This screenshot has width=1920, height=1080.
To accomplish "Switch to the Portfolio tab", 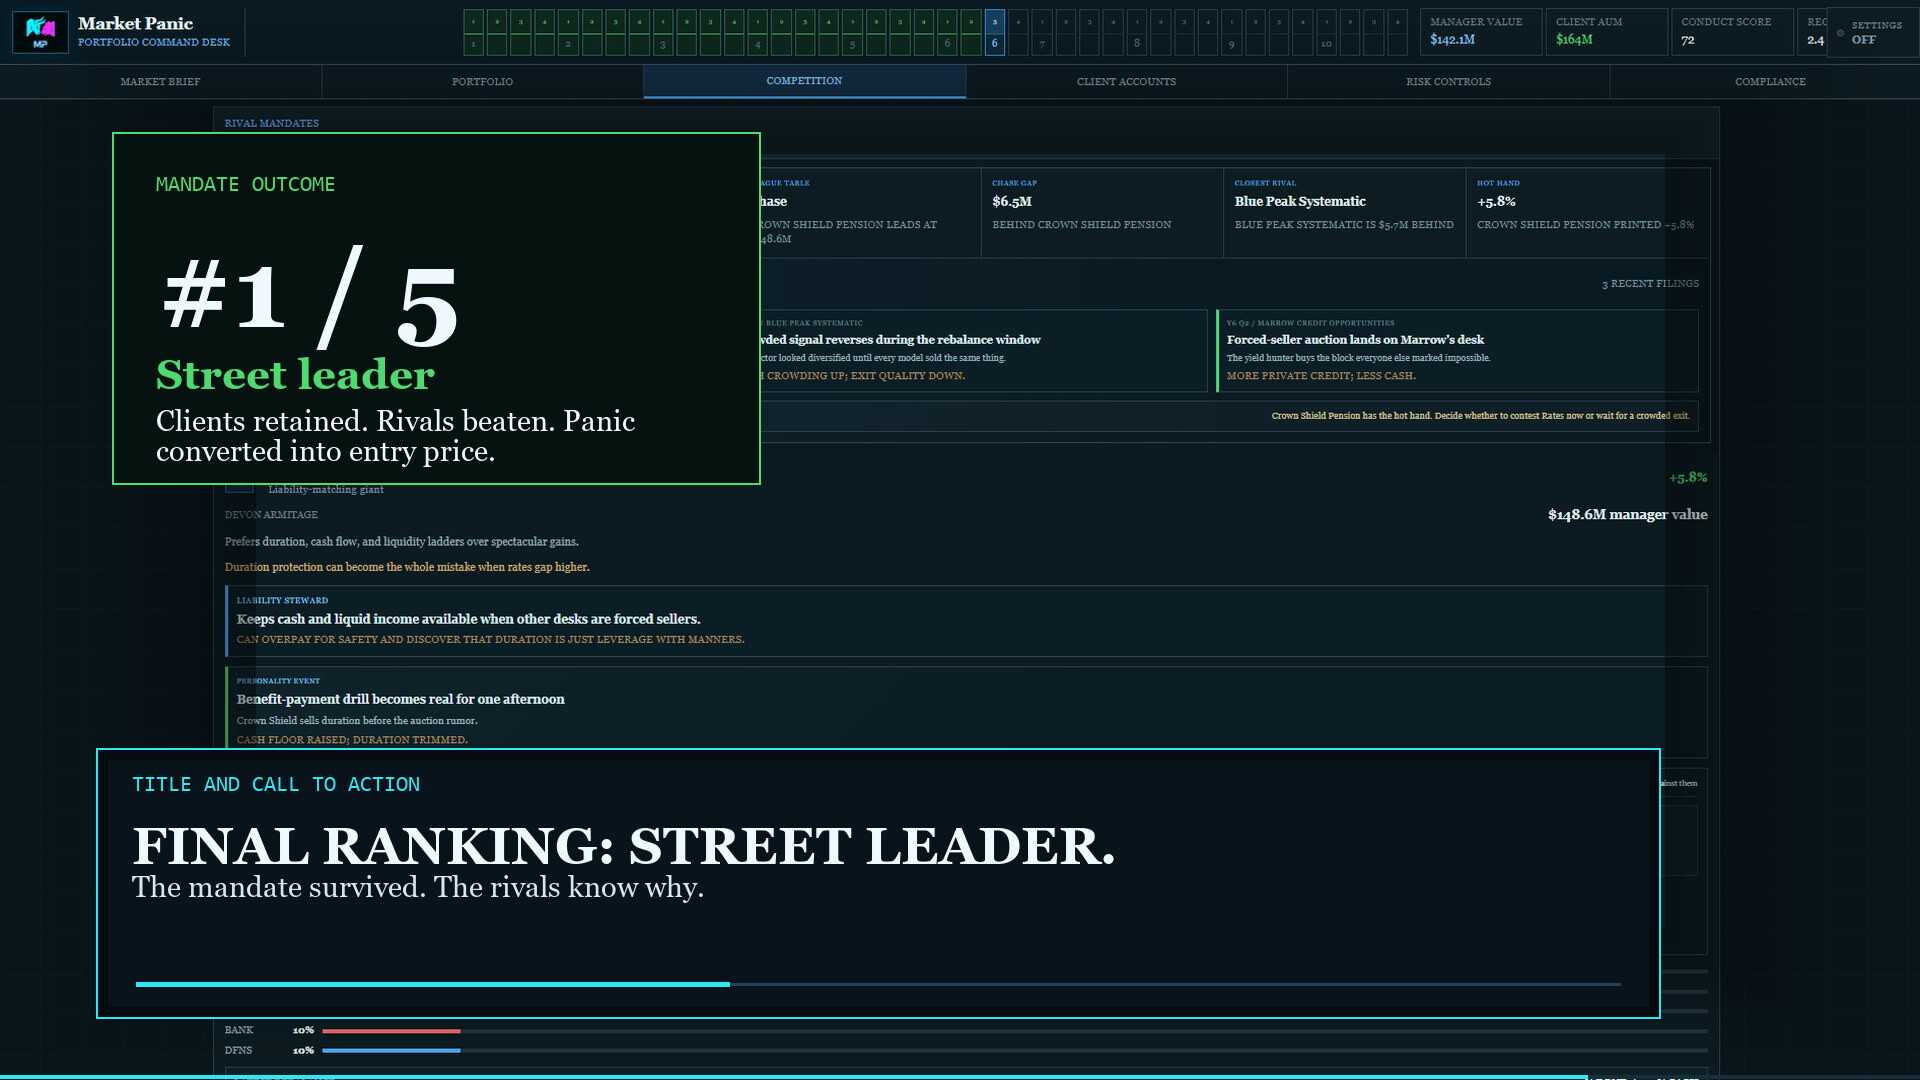I will (482, 81).
